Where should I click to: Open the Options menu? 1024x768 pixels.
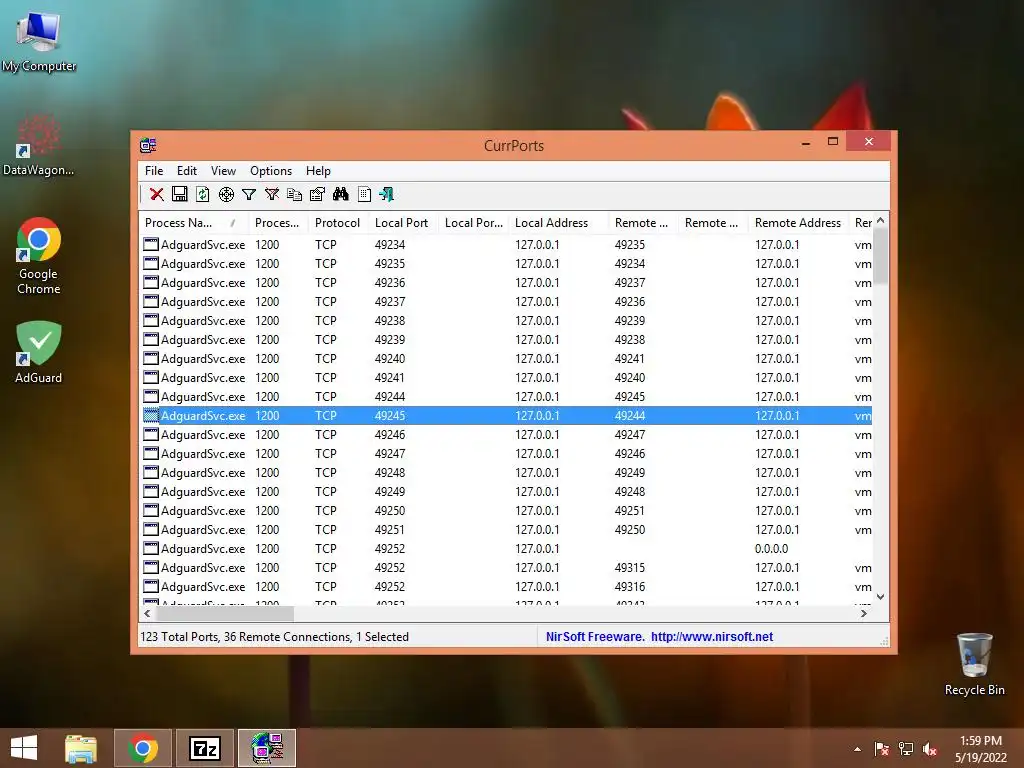[x=271, y=170]
